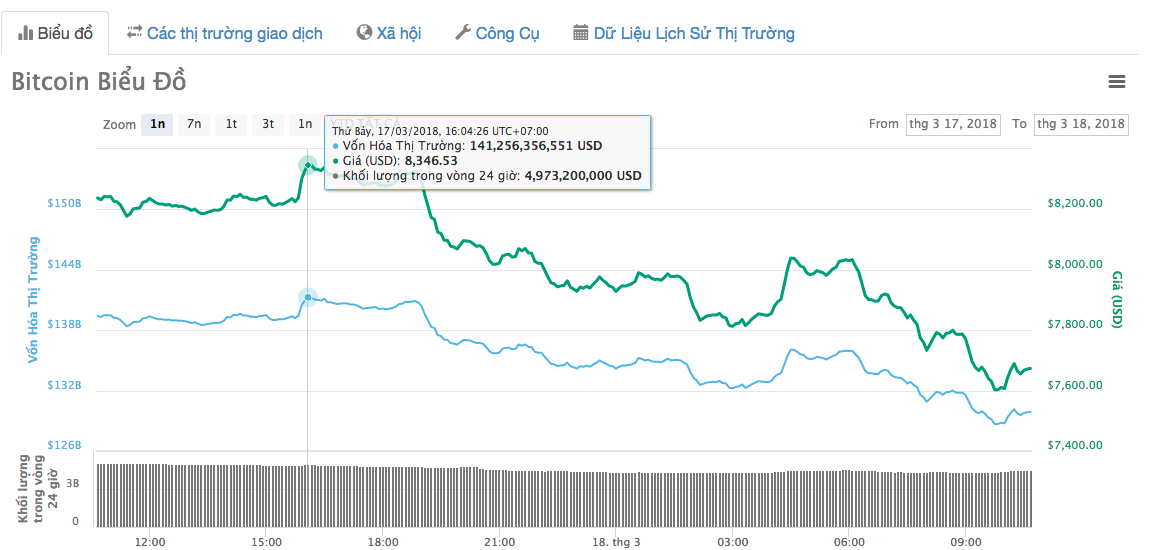Click the bar chart icon on Biểu đồ tab
Viewport: 1154px width, 550px height.
point(26,33)
